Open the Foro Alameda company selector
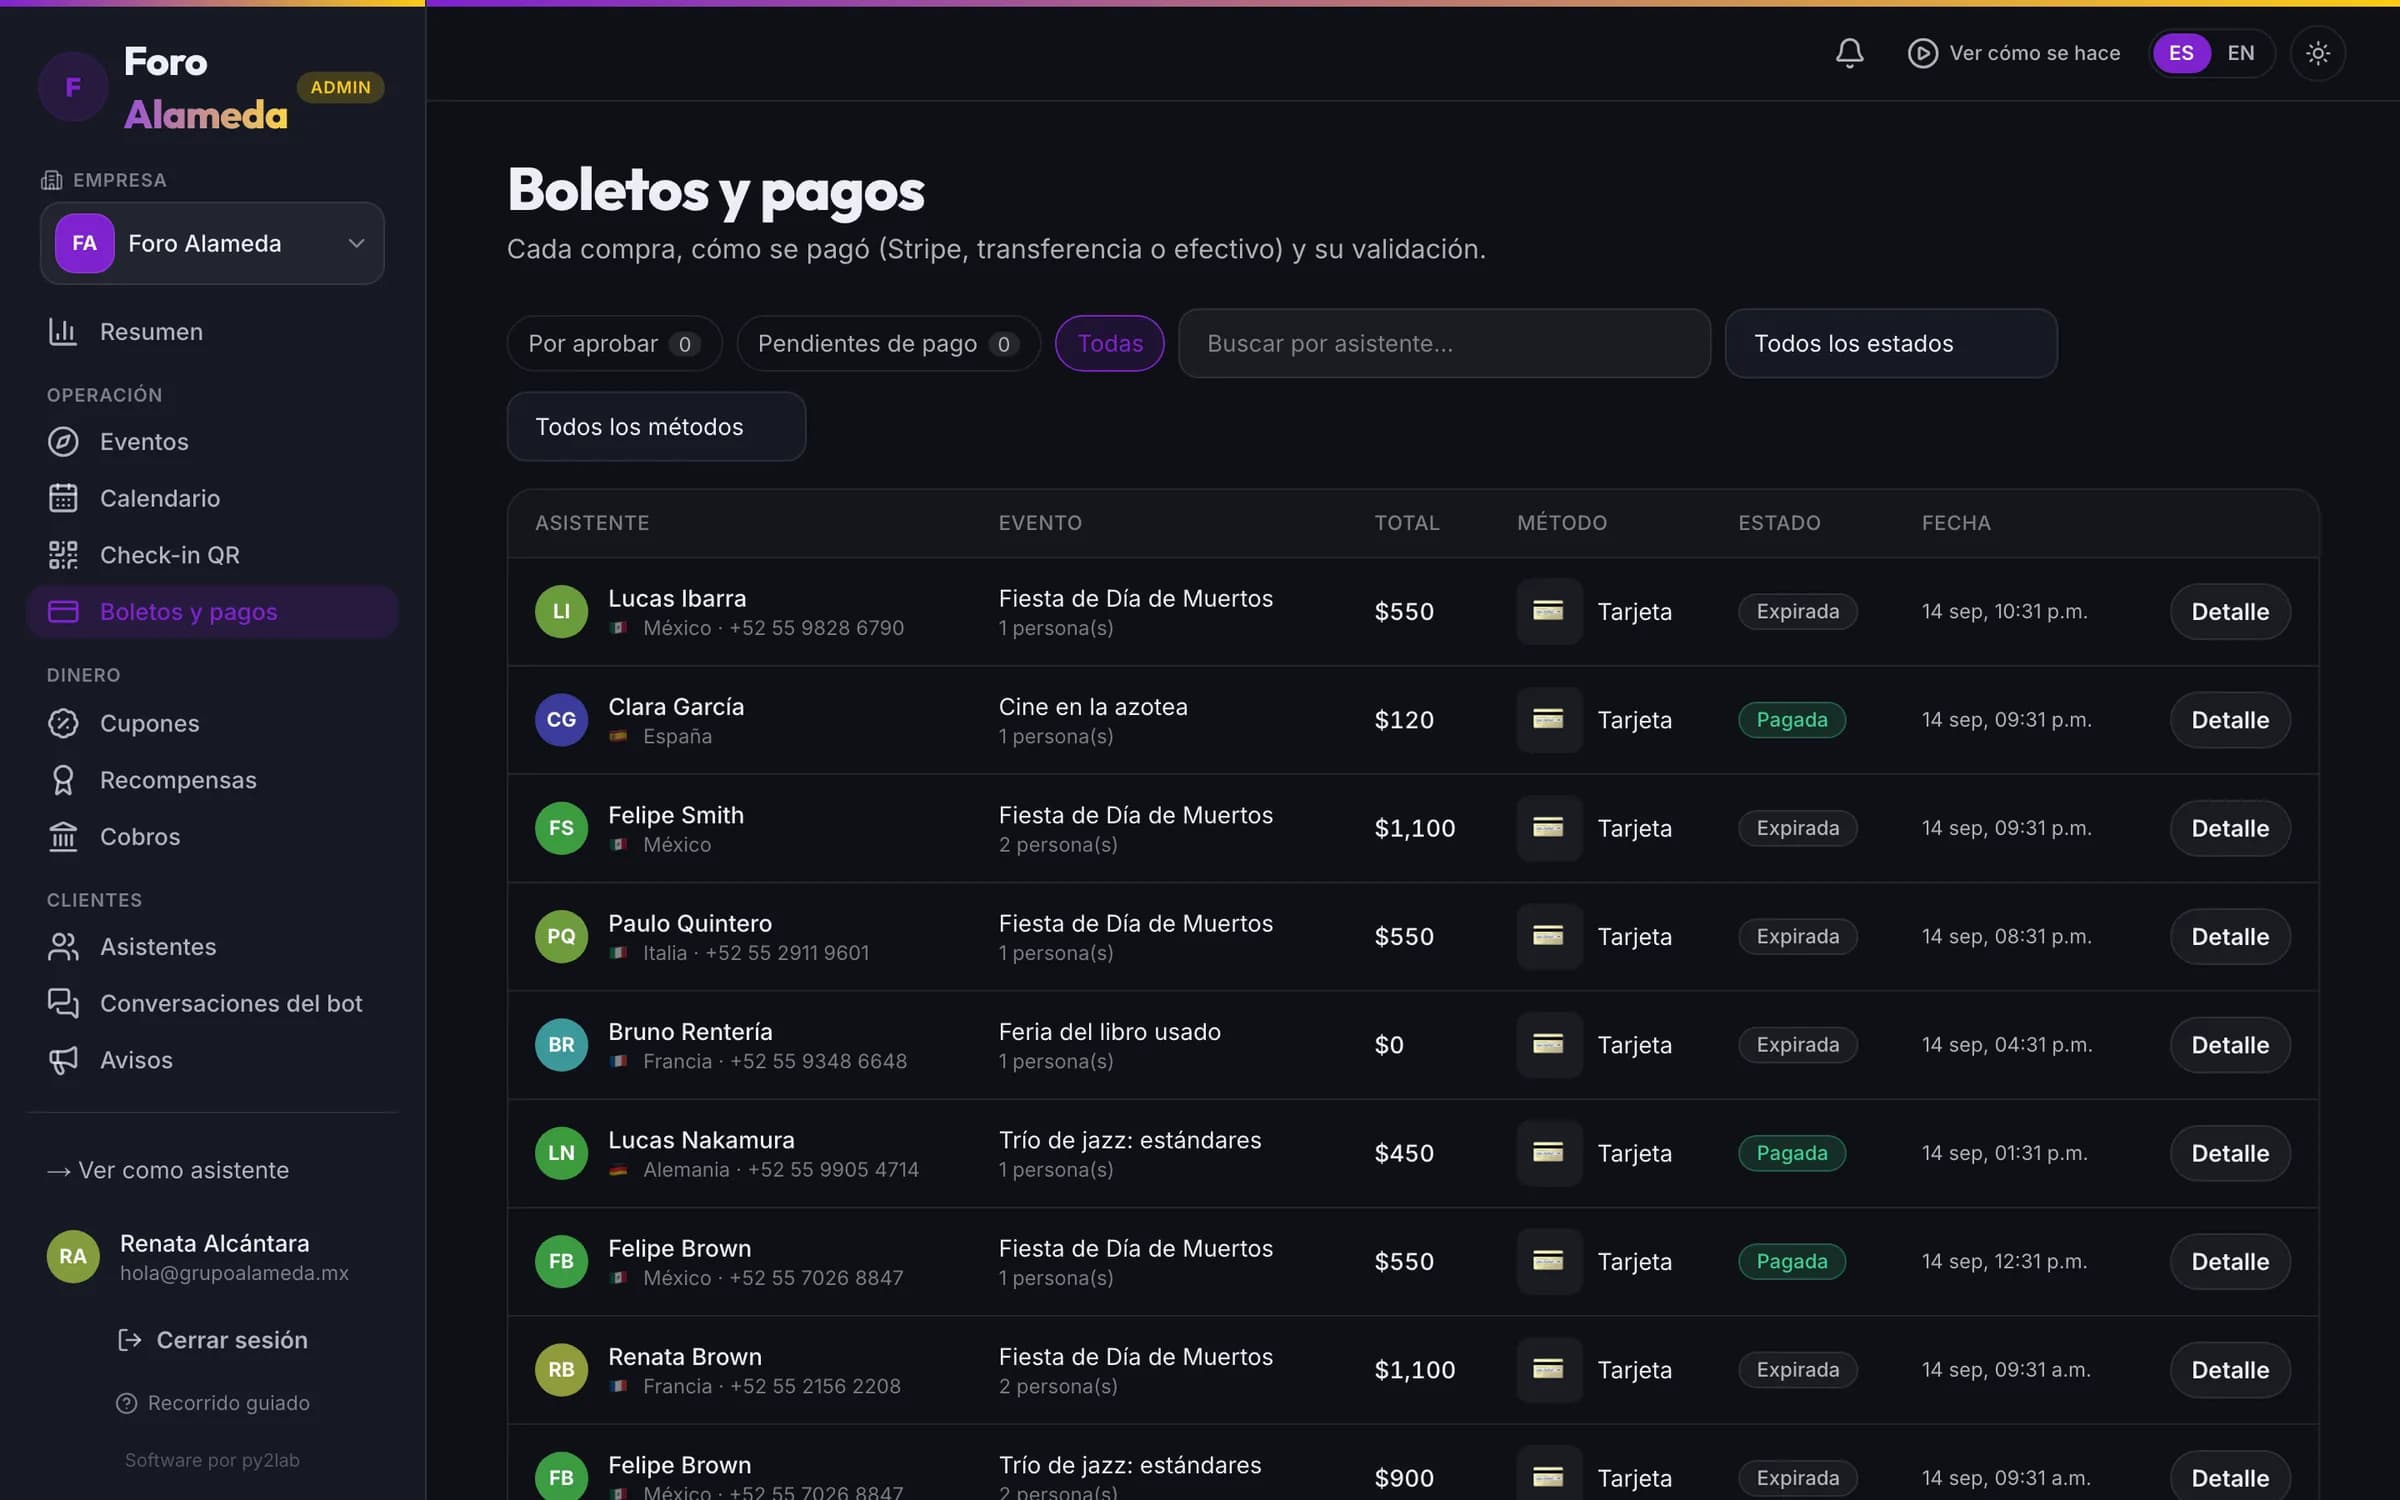Viewport: 2400px width, 1500px height. click(x=212, y=243)
